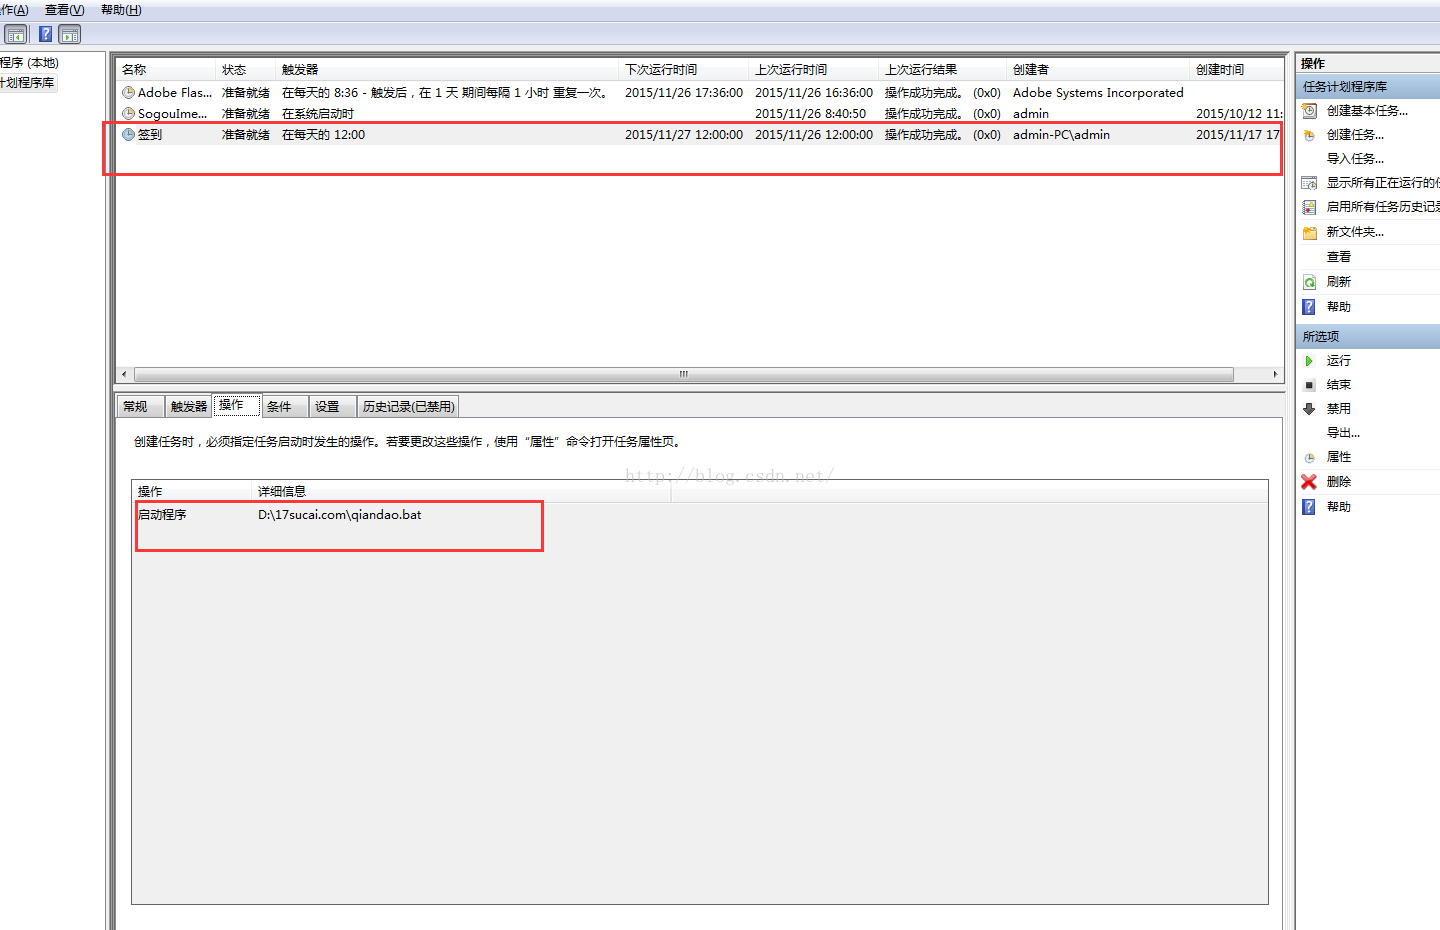
Task: Run the selected task with green 运行 icon
Action: coord(1309,361)
